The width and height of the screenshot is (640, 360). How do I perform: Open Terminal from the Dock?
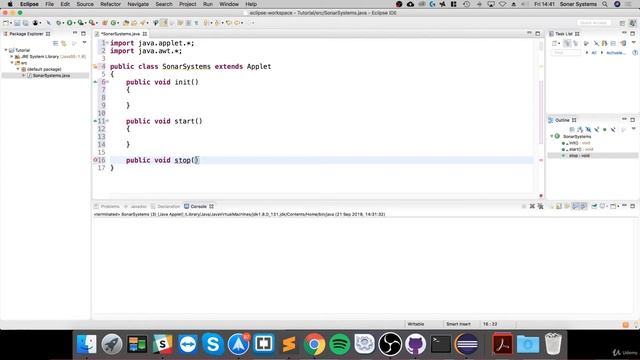pos(441,344)
